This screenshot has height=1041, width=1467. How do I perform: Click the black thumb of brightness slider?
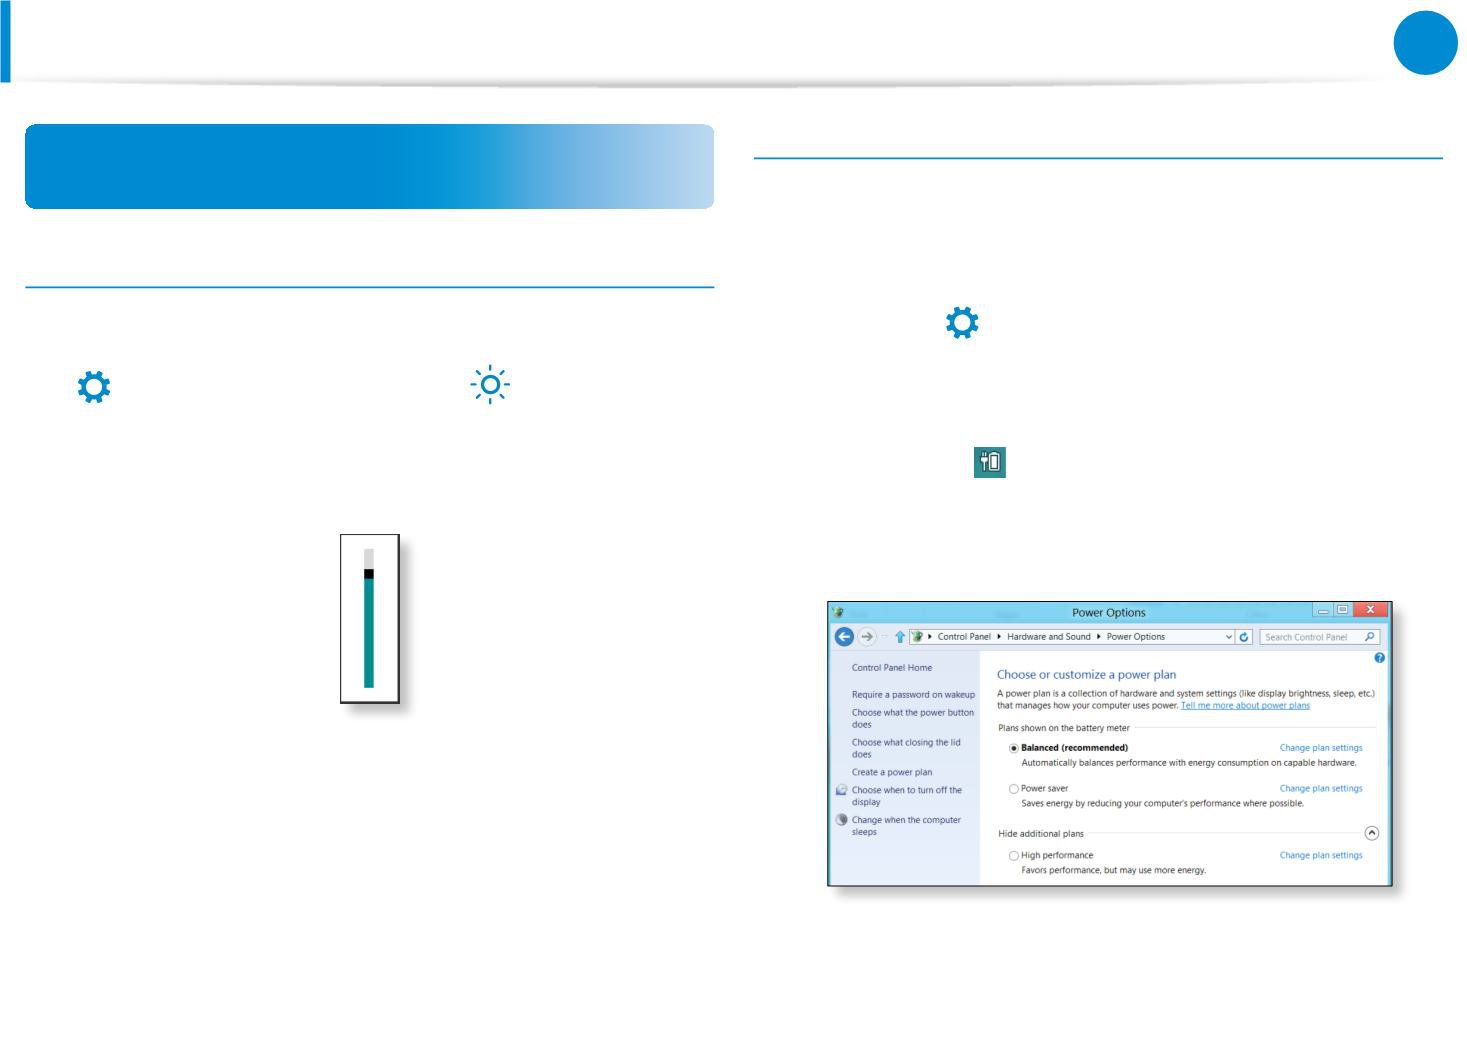point(369,574)
